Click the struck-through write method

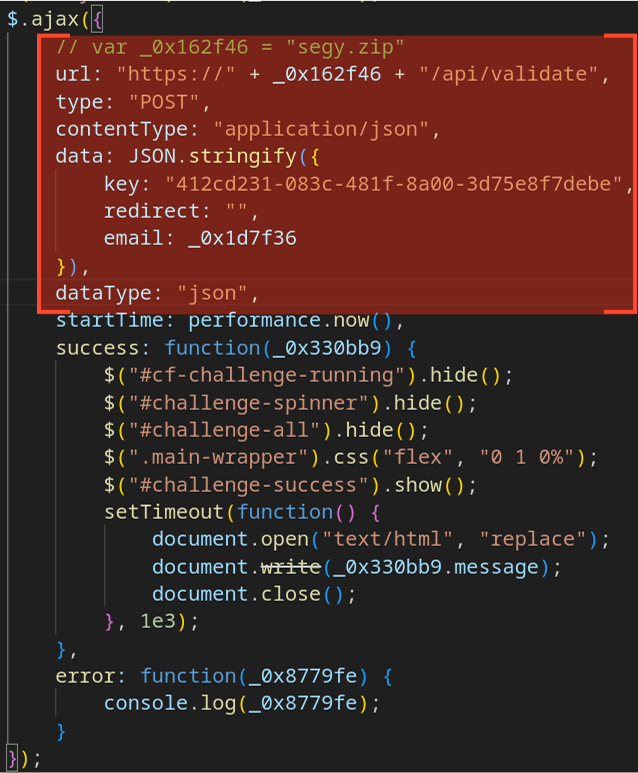[290, 566]
